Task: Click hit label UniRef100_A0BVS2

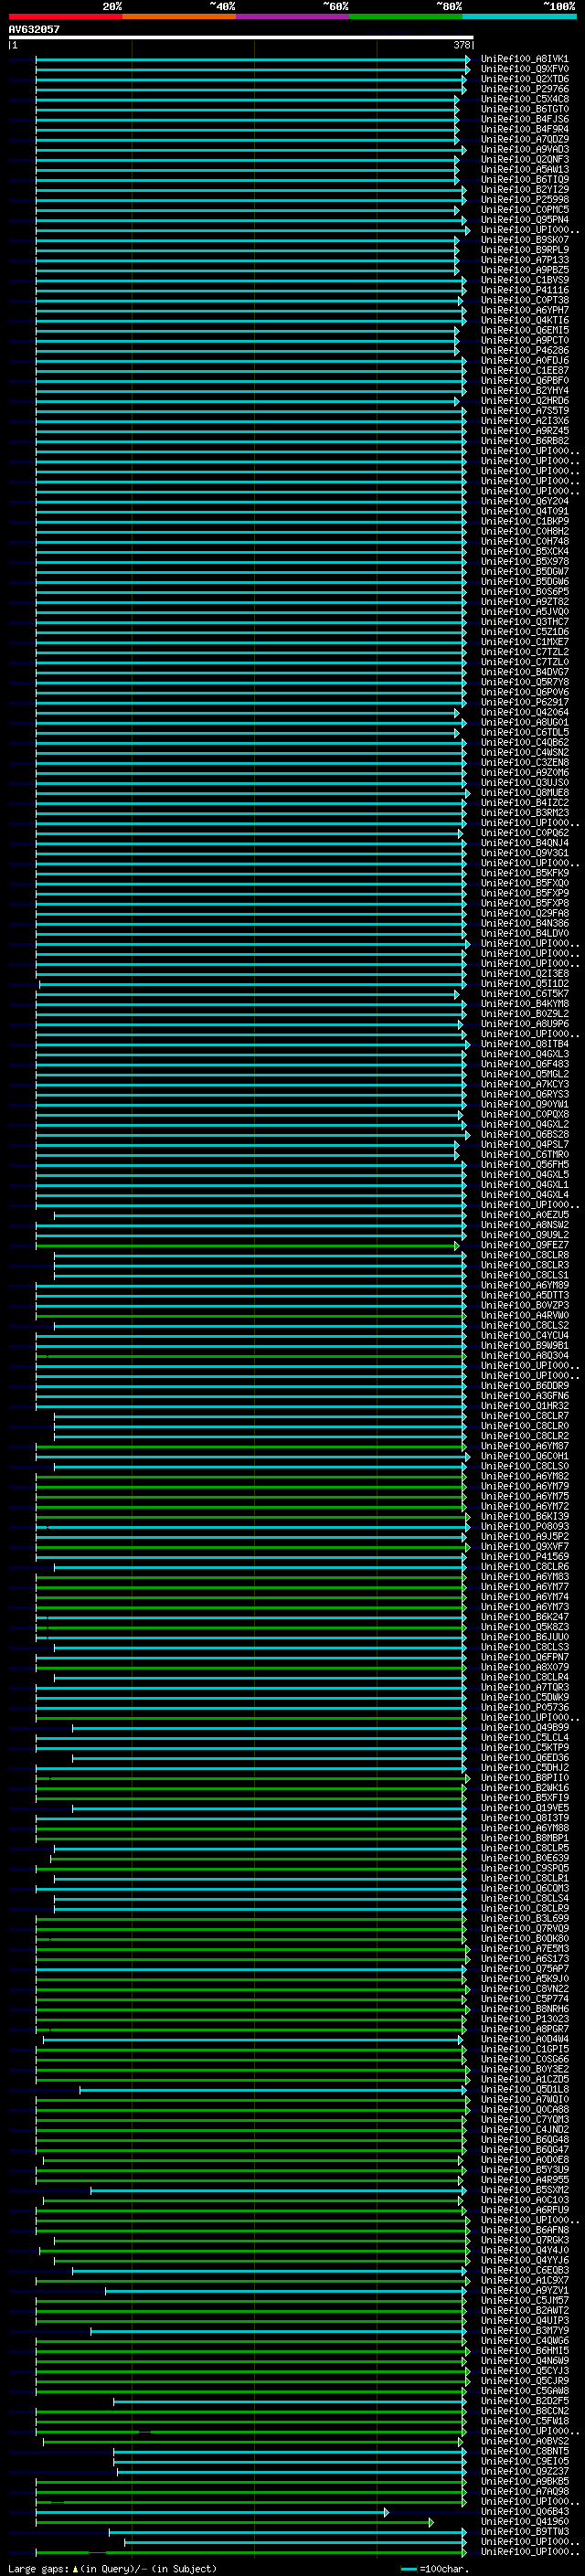Action: pos(525,2441)
